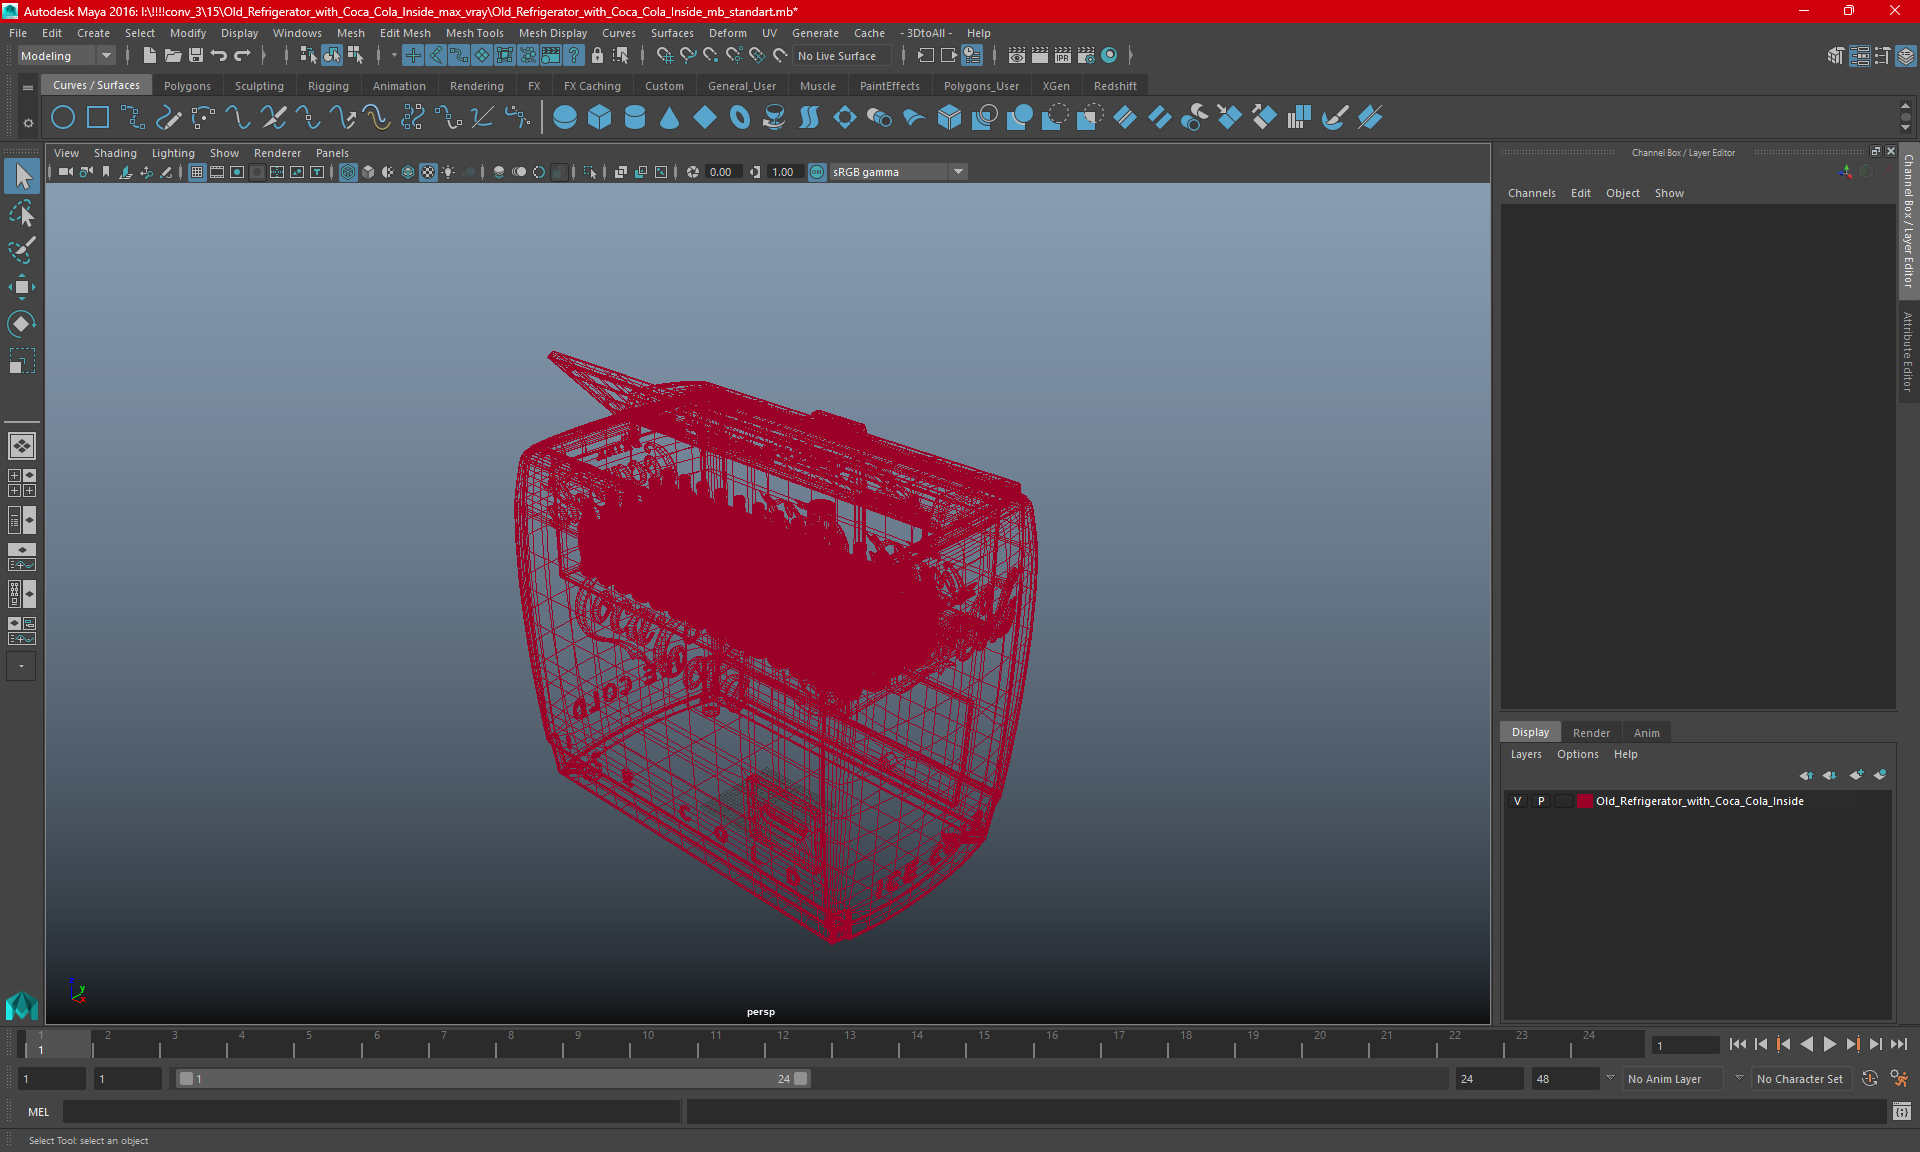
Task: Switch to single perspective layout
Action: tap(22, 446)
